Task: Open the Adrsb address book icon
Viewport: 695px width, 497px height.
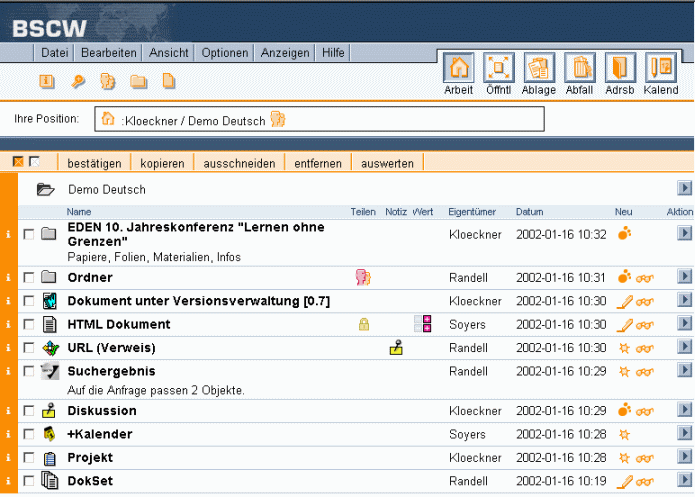Action: (620, 68)
